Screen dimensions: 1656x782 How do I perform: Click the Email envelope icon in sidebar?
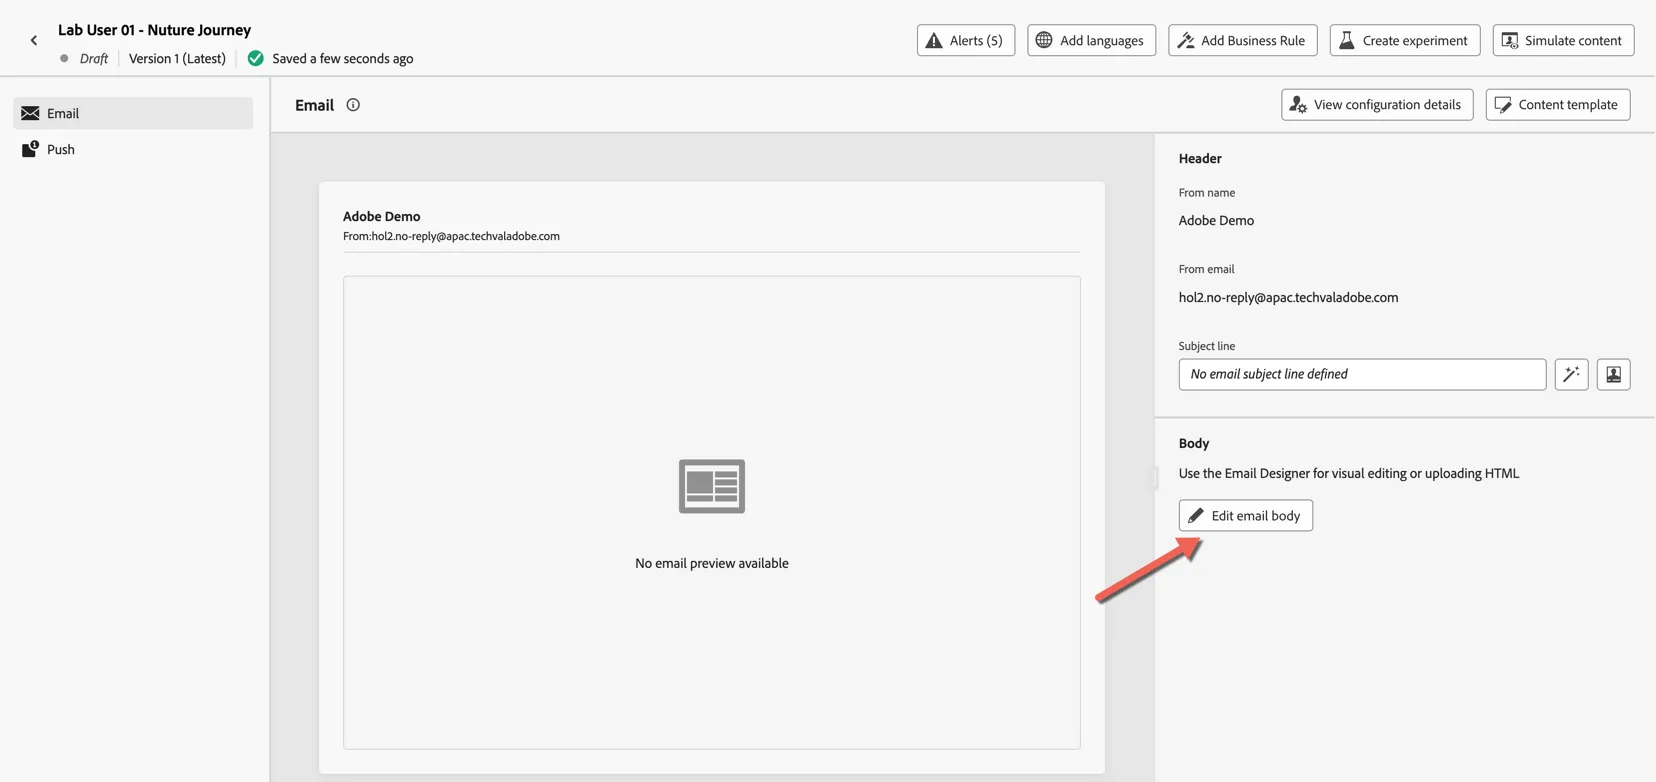[x=30, y=113]
